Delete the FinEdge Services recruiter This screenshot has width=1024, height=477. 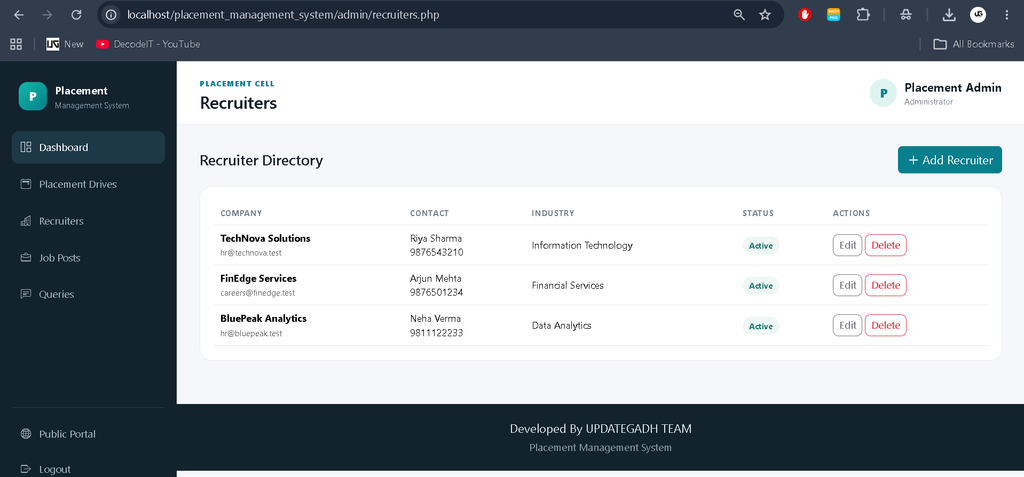pos(886,286)
